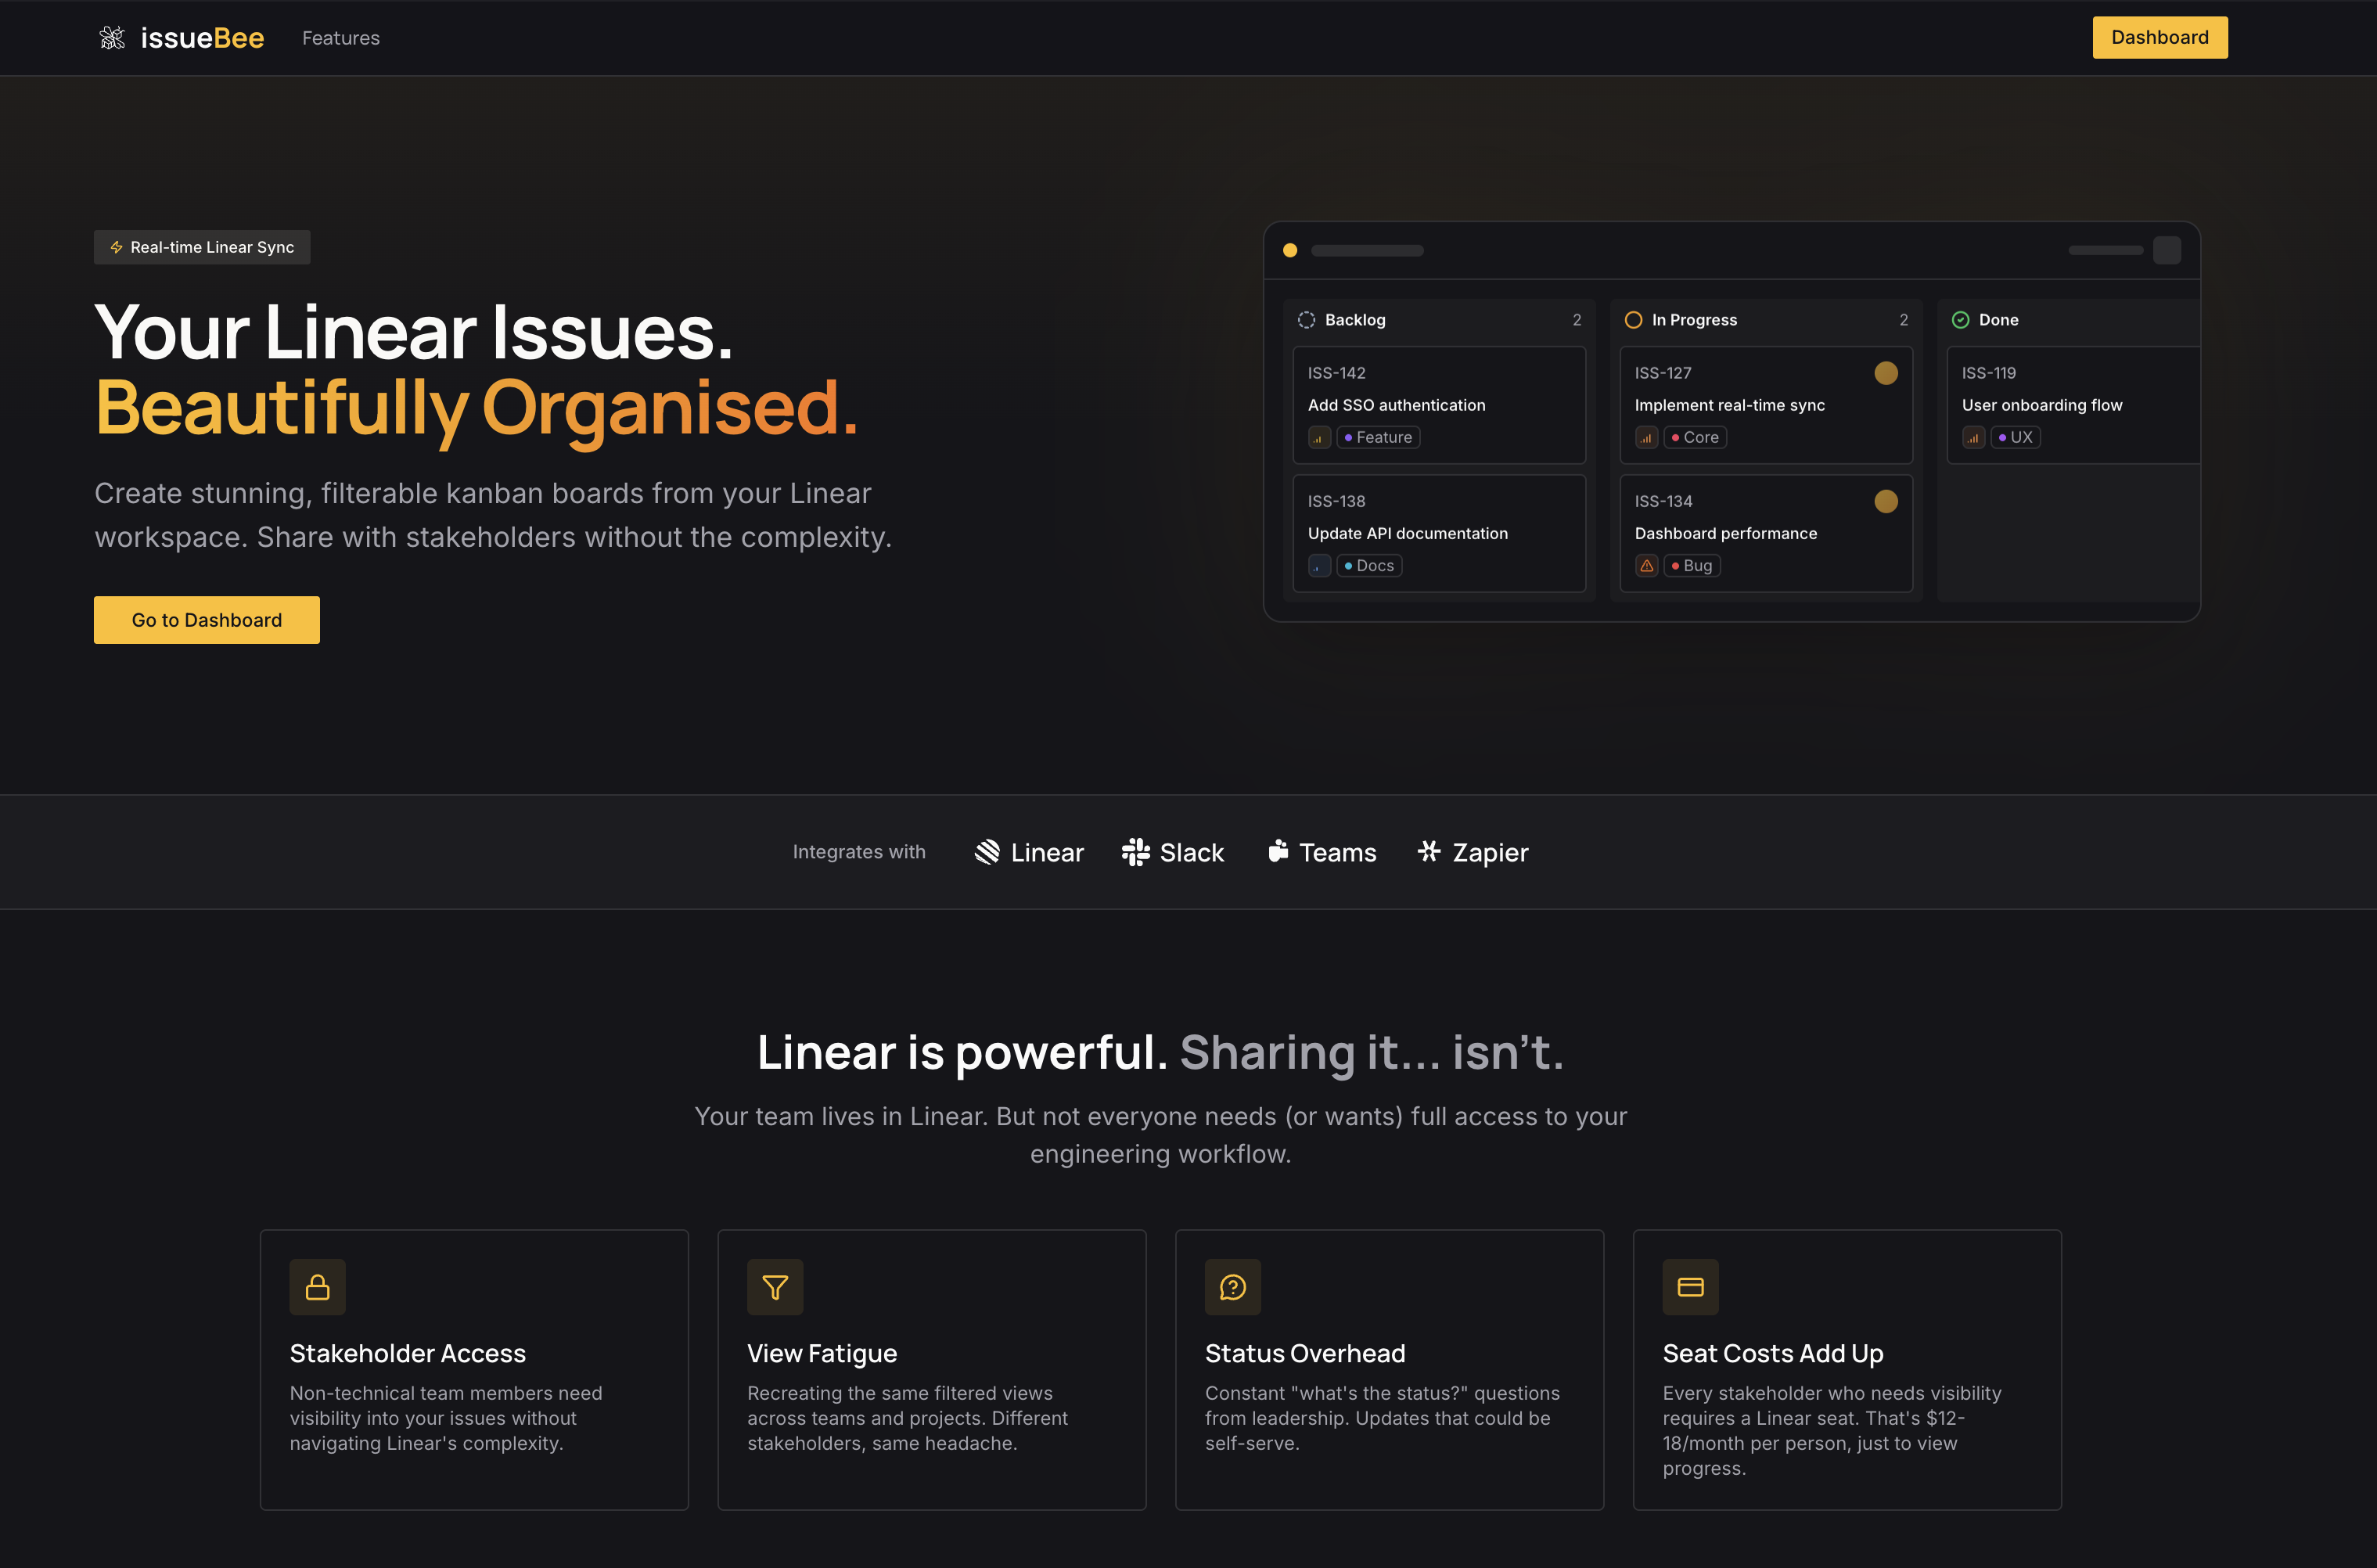
Task: Open the Features nav menu item
Action: pos(340,38)
